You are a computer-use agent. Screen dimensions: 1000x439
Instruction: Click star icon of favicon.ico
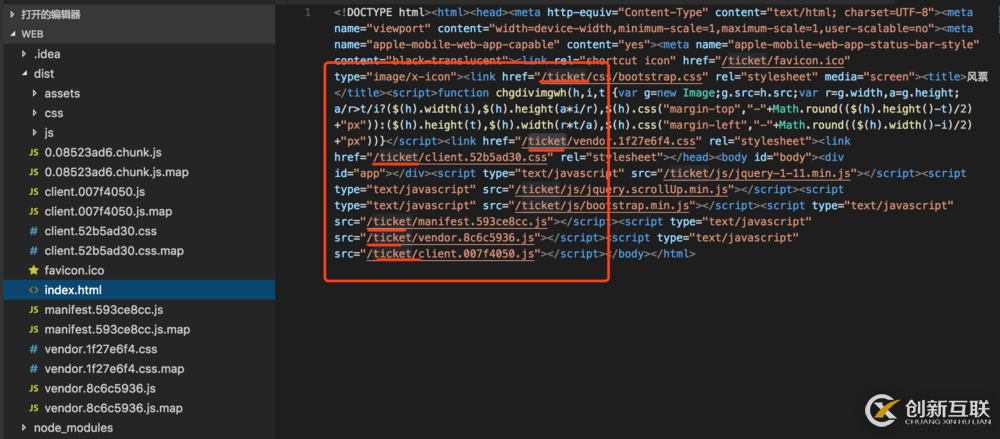tap(34, 271)
